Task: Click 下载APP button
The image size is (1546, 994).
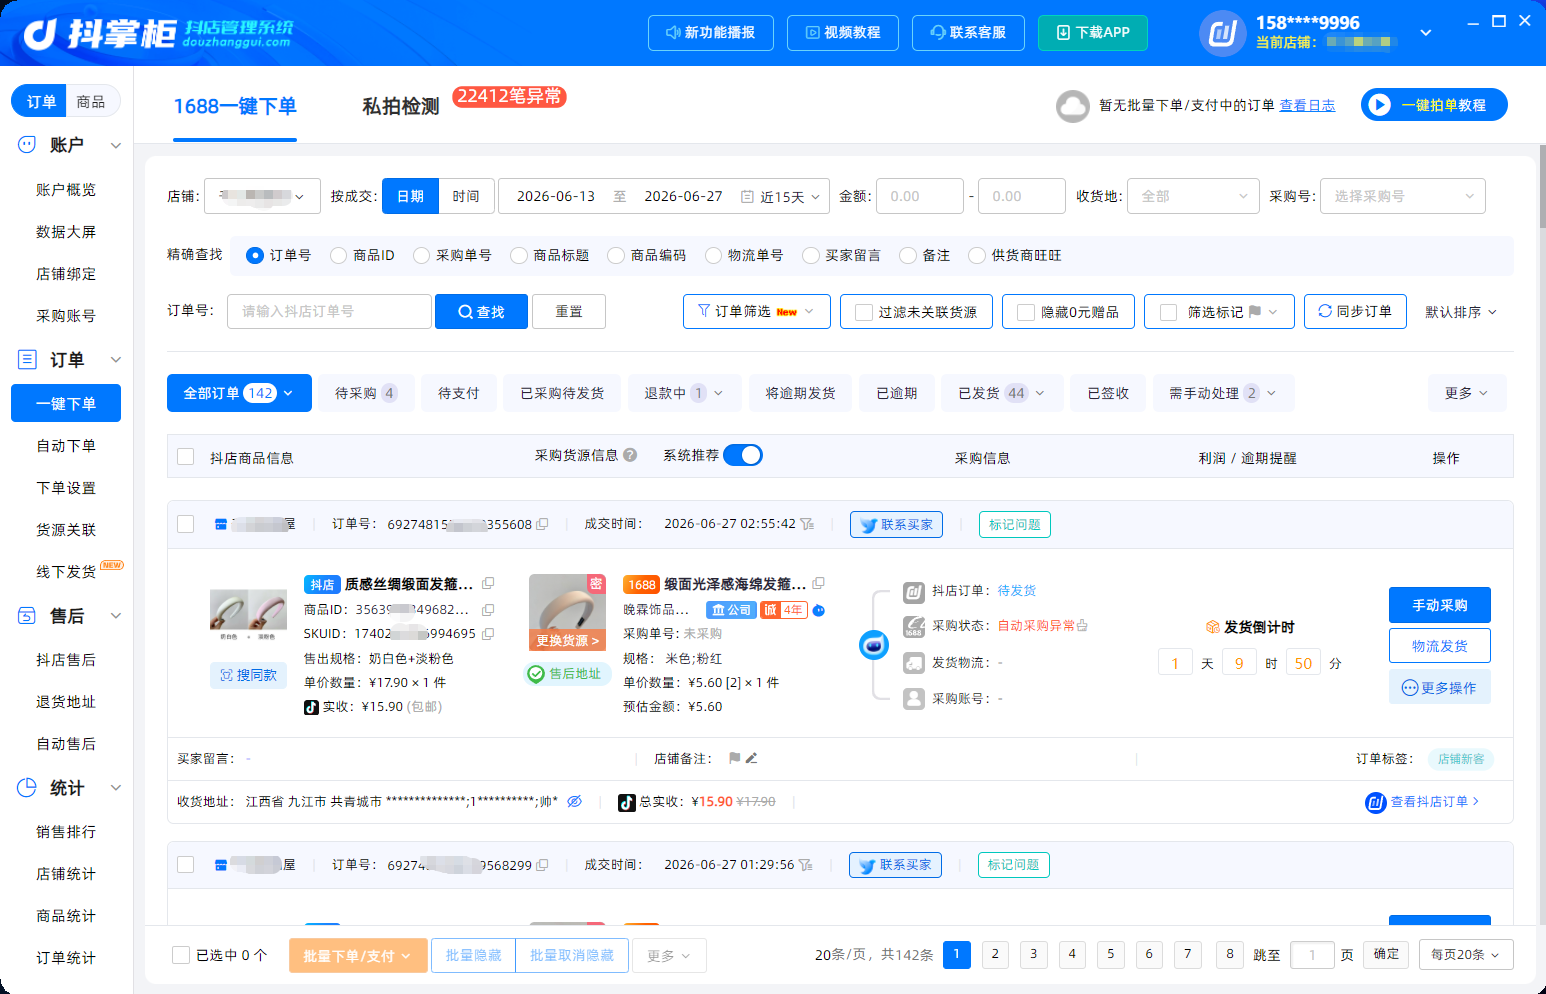Action: (1093, 33)
